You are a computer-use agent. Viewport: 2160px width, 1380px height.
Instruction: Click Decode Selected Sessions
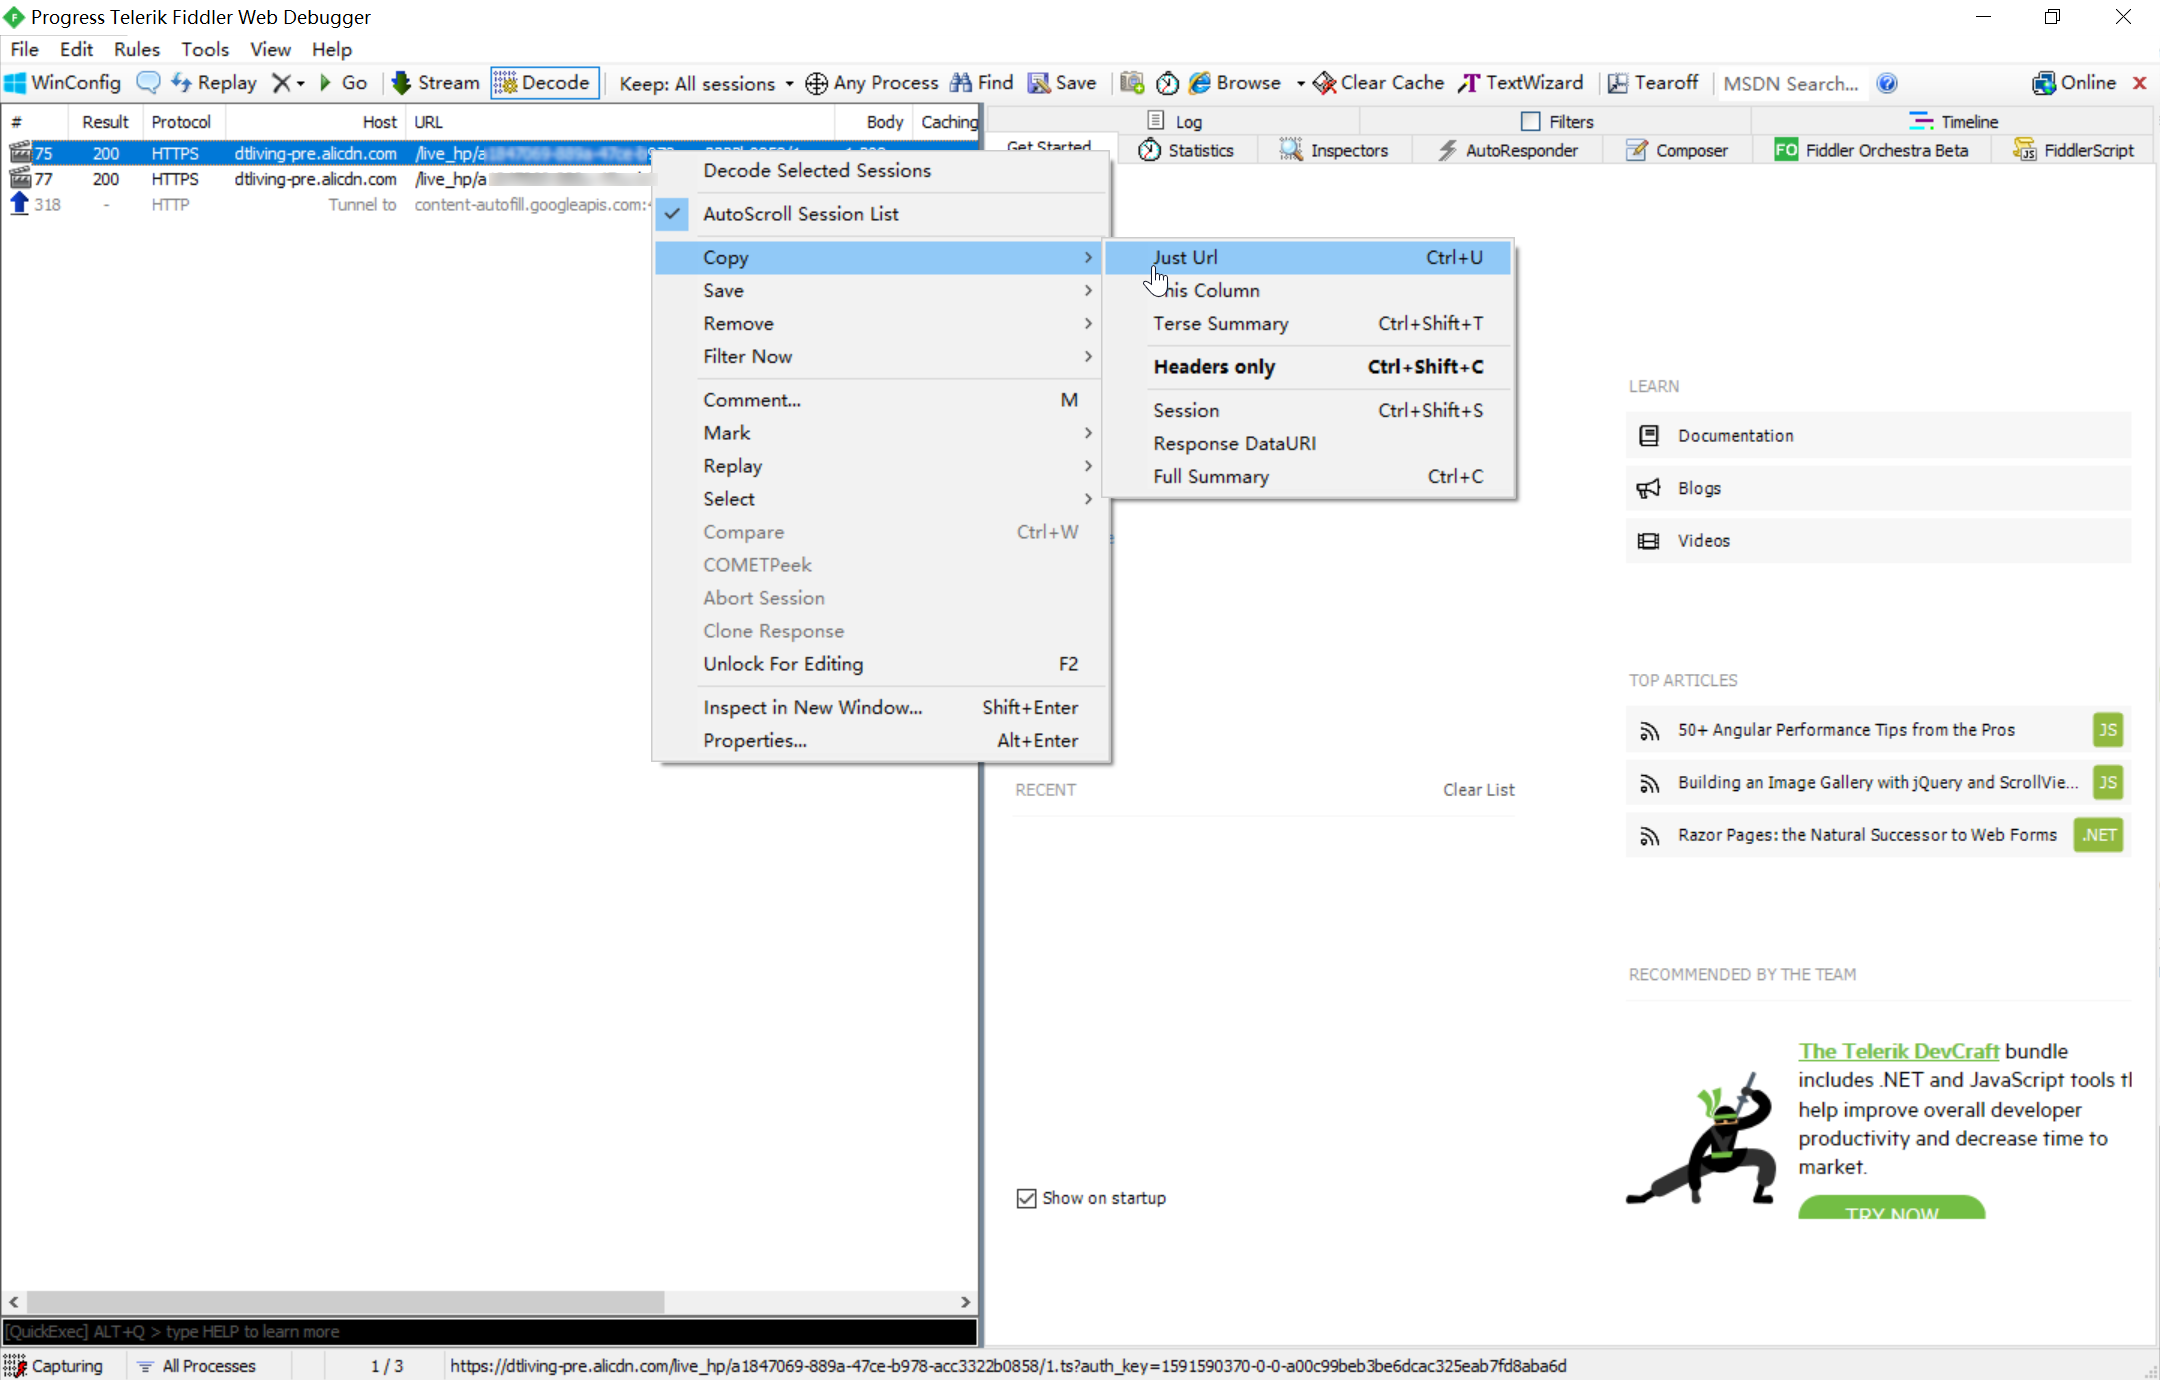[x=882, y=170]
